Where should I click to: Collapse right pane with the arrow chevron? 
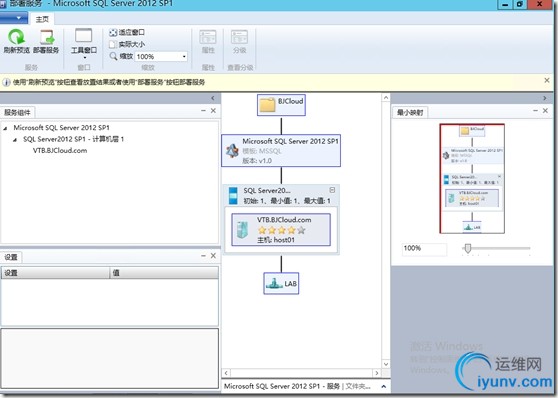pos(545,98)
